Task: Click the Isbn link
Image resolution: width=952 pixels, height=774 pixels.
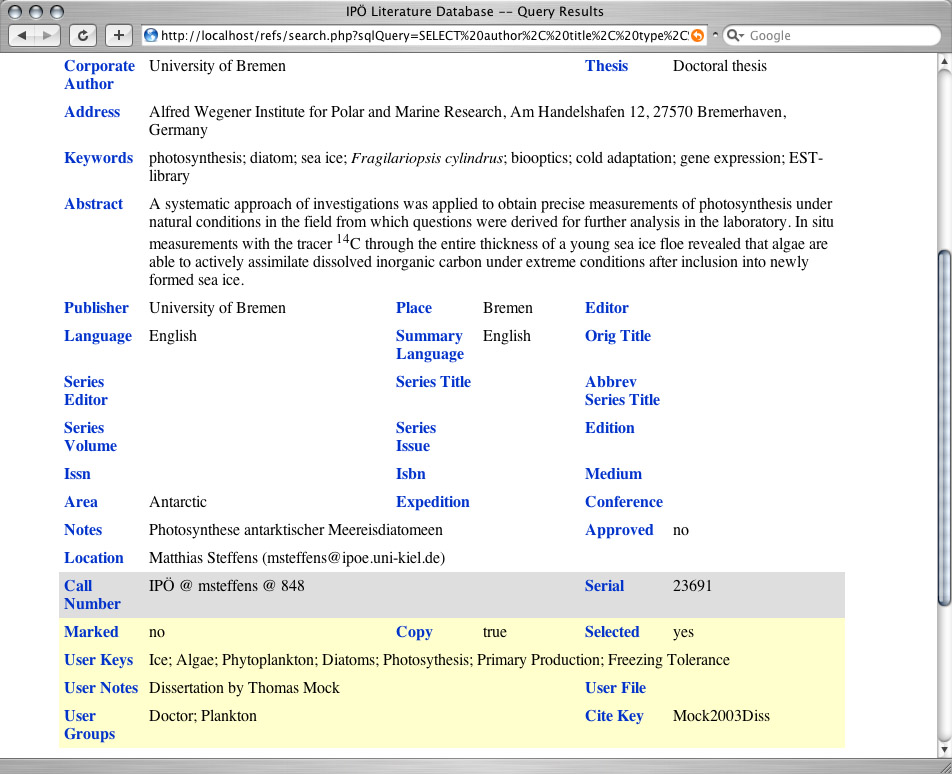Action: click(410, 475)
